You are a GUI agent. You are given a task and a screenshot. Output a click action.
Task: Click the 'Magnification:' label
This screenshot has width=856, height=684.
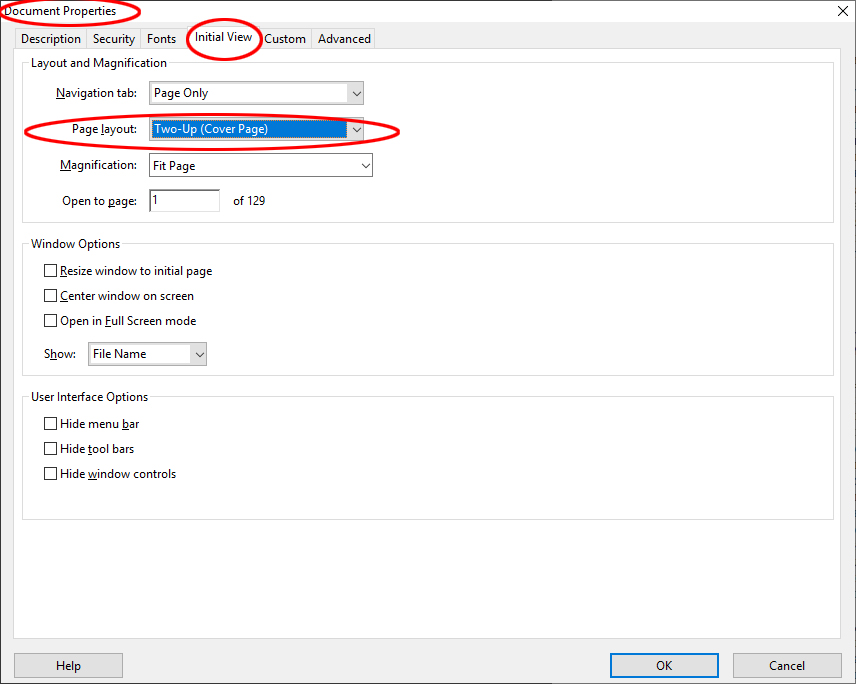point(98,165)
